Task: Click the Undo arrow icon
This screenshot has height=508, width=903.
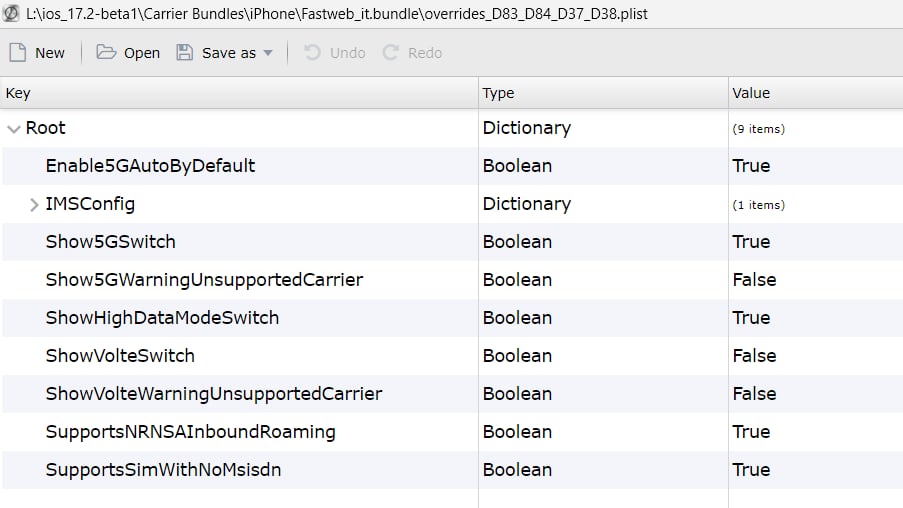Action: pyautogui.click(x=312, y=52)
